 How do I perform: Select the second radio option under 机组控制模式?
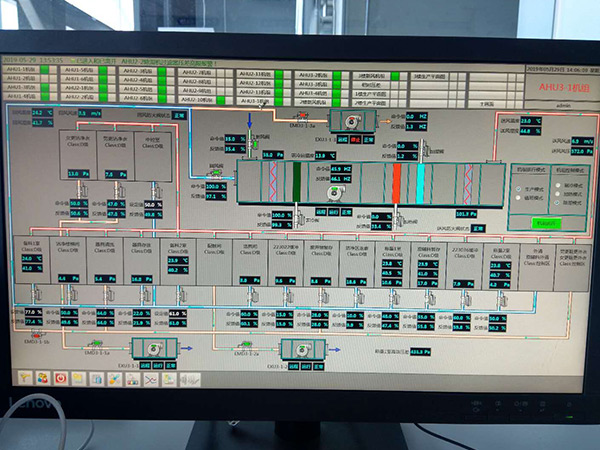click(558, 194)
